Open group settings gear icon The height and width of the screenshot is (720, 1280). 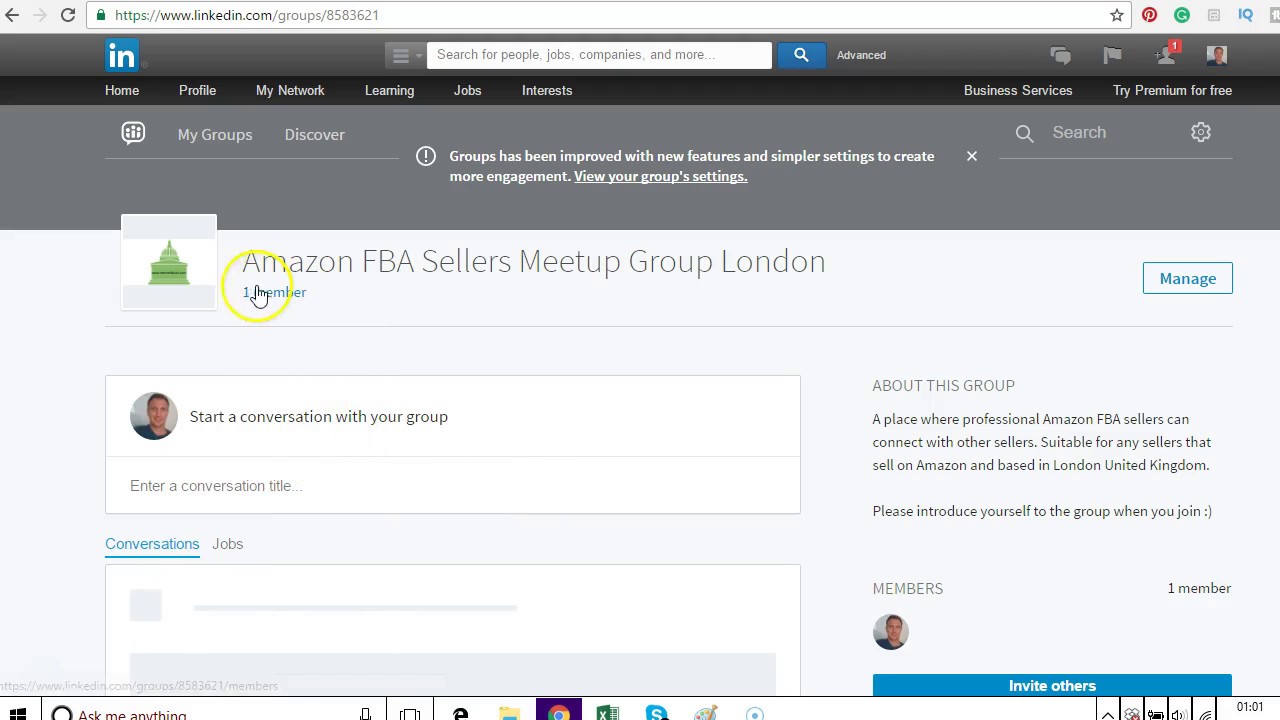[x=1201, y=132]
